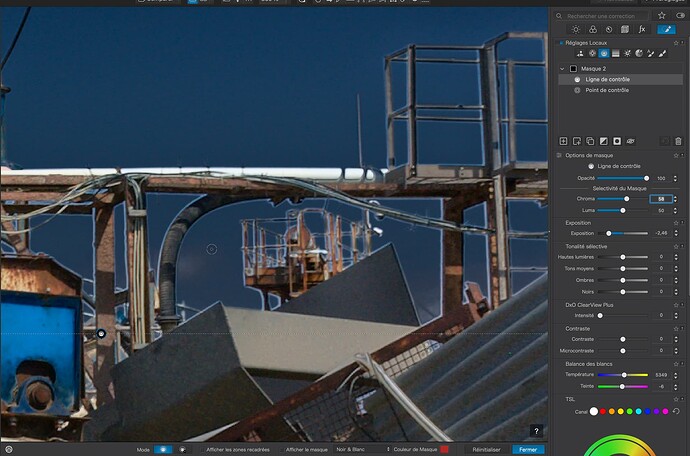Screen dimensions: 690x456
Task: Show favorite corrections with star icon
Action: [661, 15]
